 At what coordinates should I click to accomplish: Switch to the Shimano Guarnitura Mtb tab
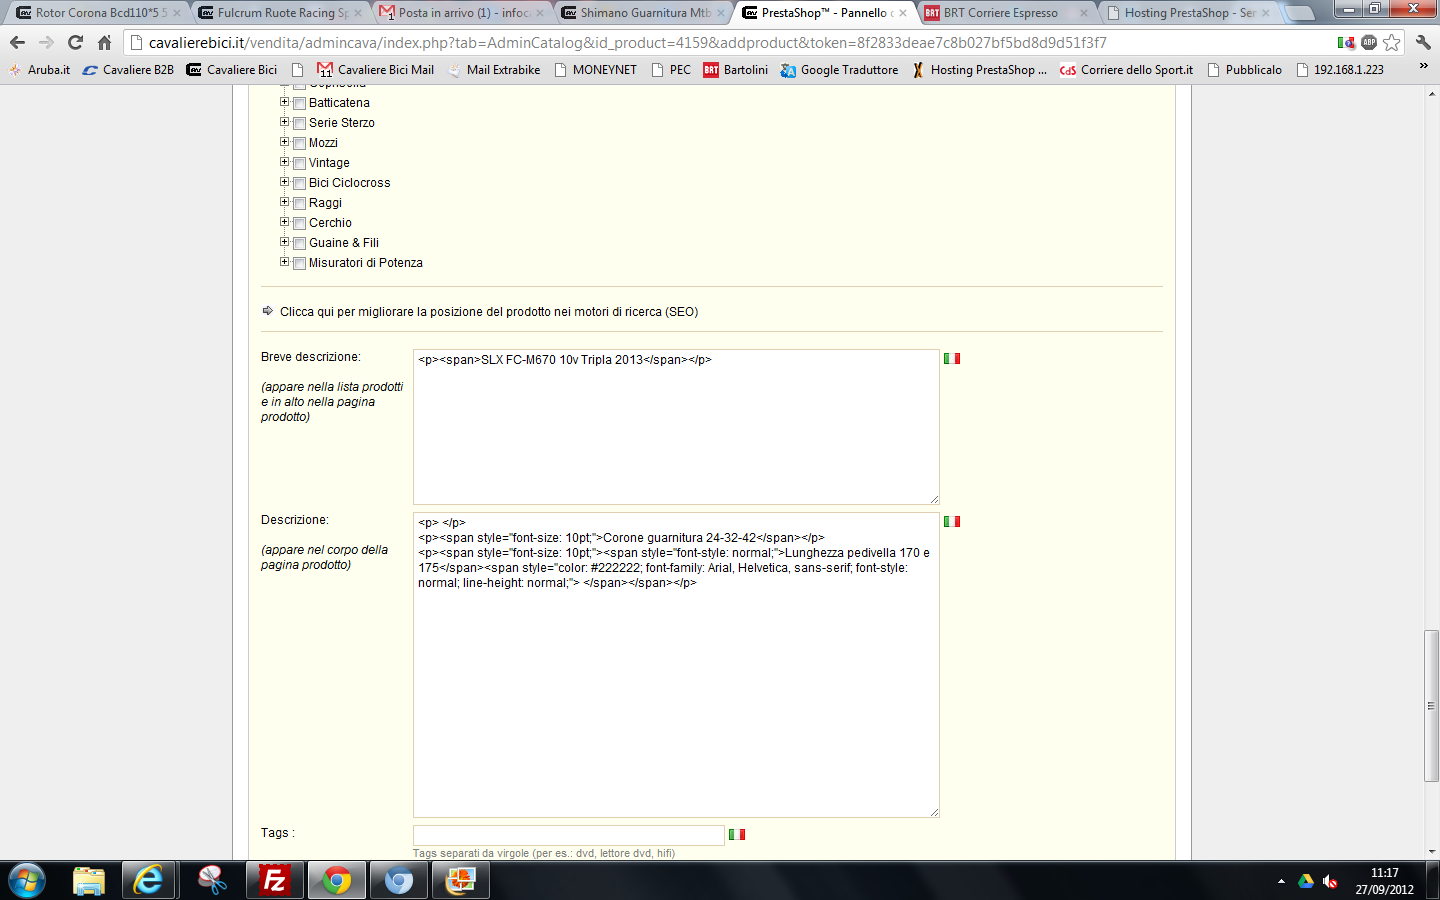tap(643, 13)
